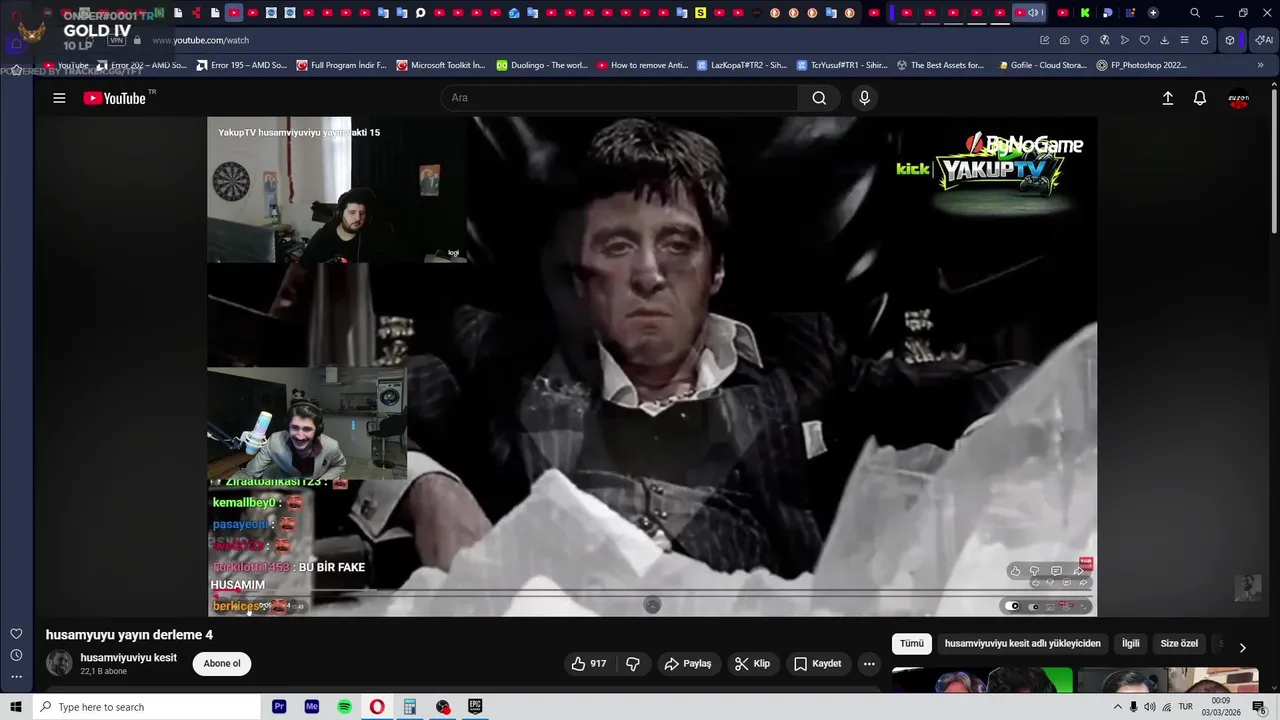
Task: Click the YouTube logo to go home
Action: (115, 98)
